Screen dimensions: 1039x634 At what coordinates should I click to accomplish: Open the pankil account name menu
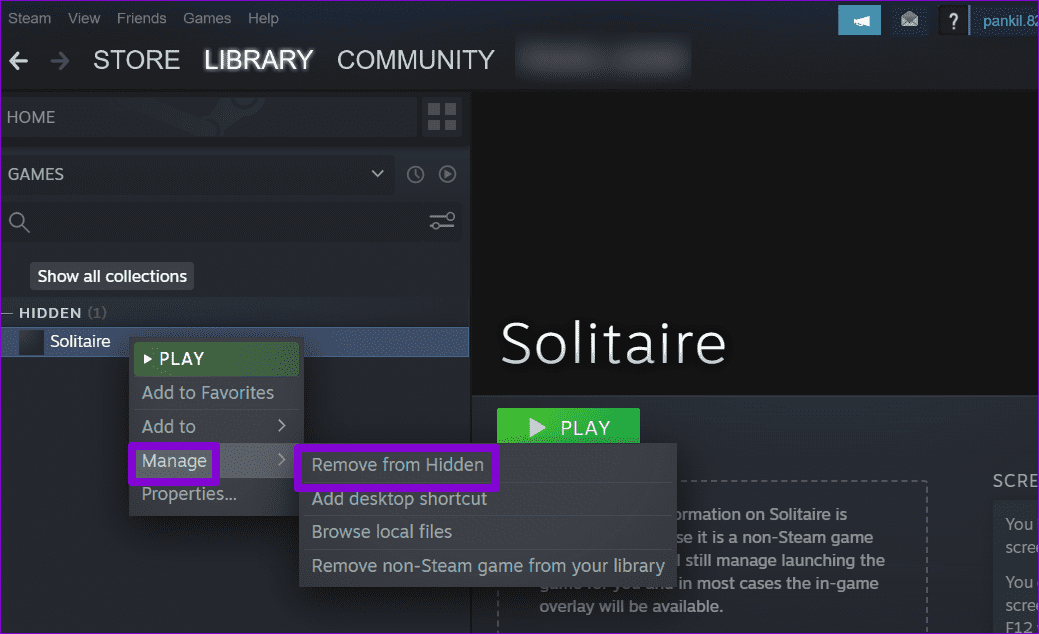click(1010, 21)
